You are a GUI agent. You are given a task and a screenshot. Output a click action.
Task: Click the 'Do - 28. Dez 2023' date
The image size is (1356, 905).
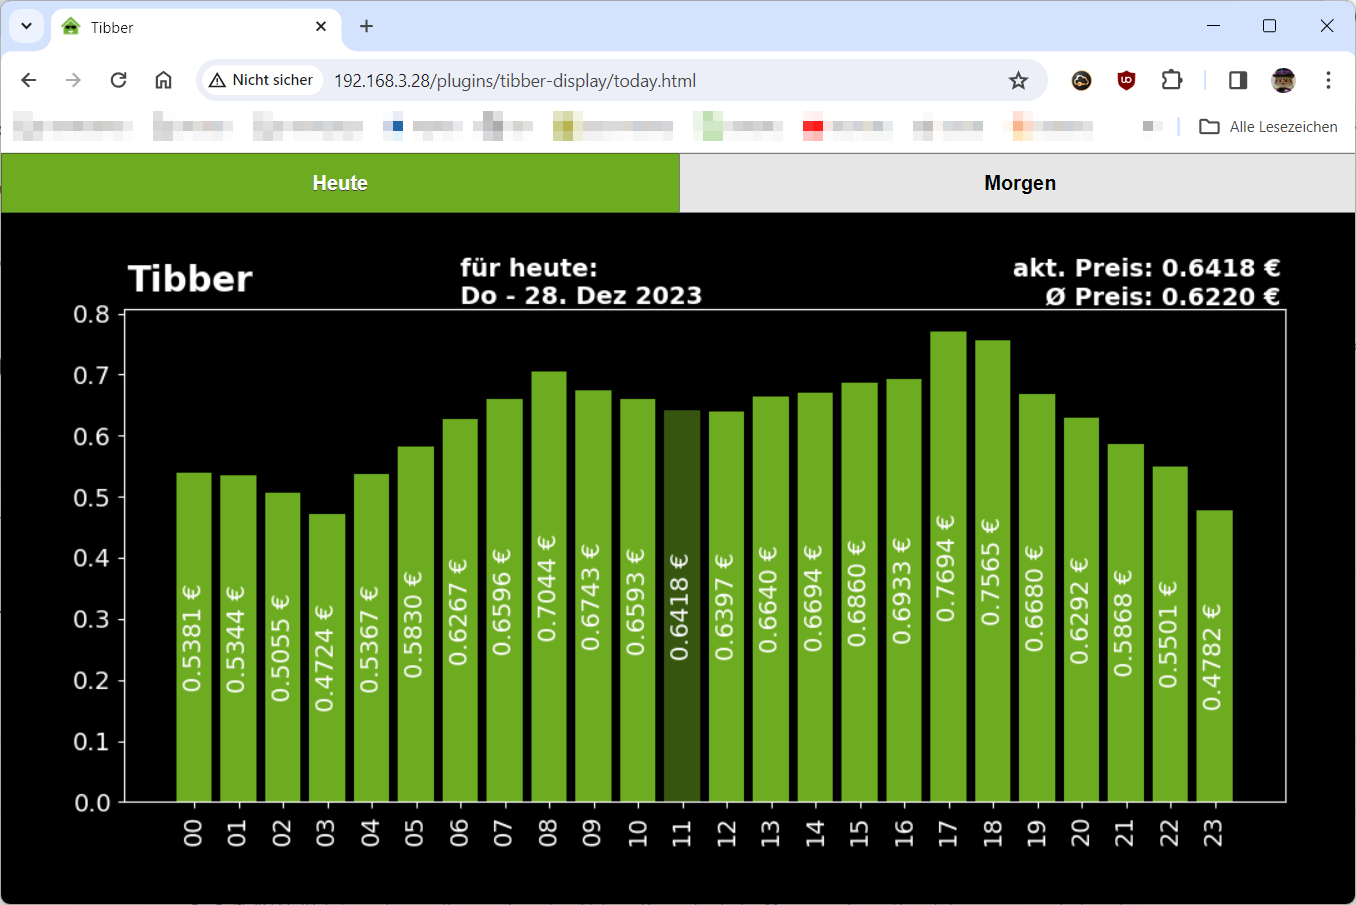[x=581, y=296]
